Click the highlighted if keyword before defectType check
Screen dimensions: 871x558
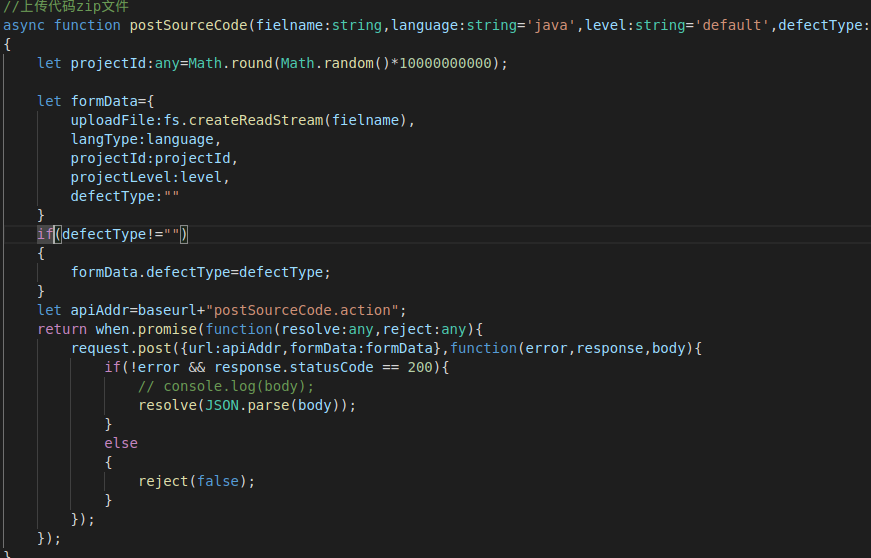(x=45, y=234)
